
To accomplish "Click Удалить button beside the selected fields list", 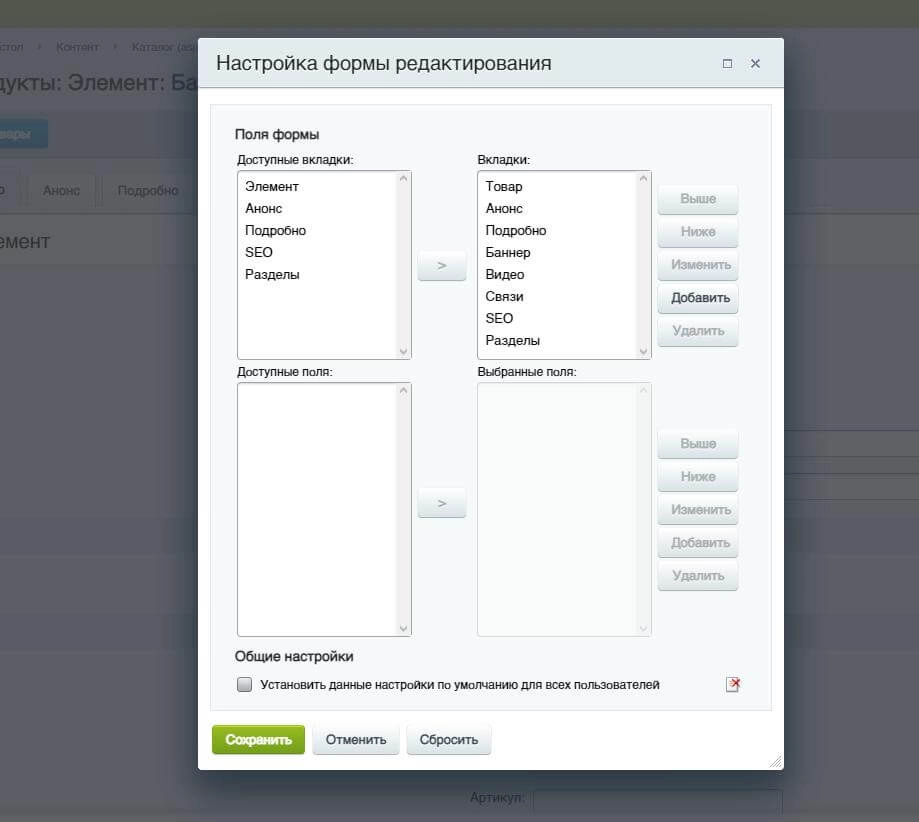I will coord(698,576).
